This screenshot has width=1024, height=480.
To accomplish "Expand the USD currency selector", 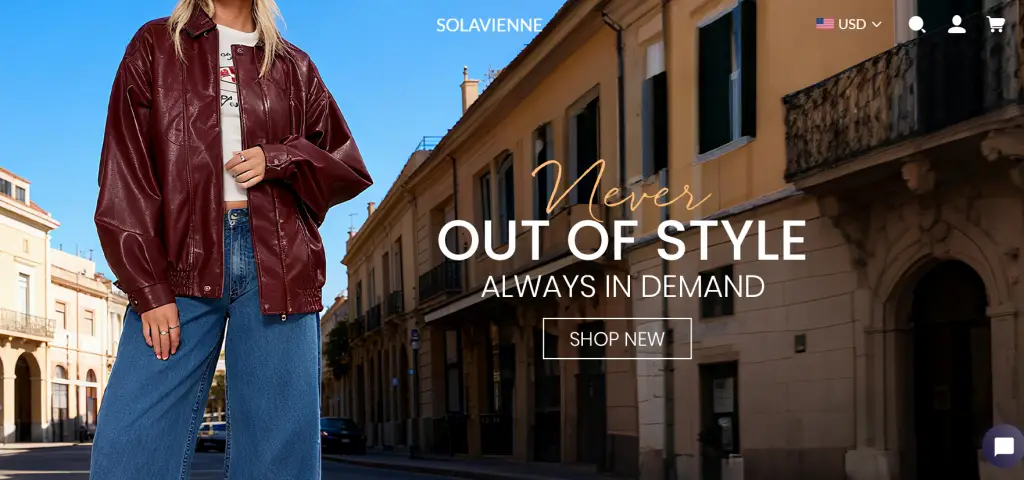I will [x=849, y=24].
